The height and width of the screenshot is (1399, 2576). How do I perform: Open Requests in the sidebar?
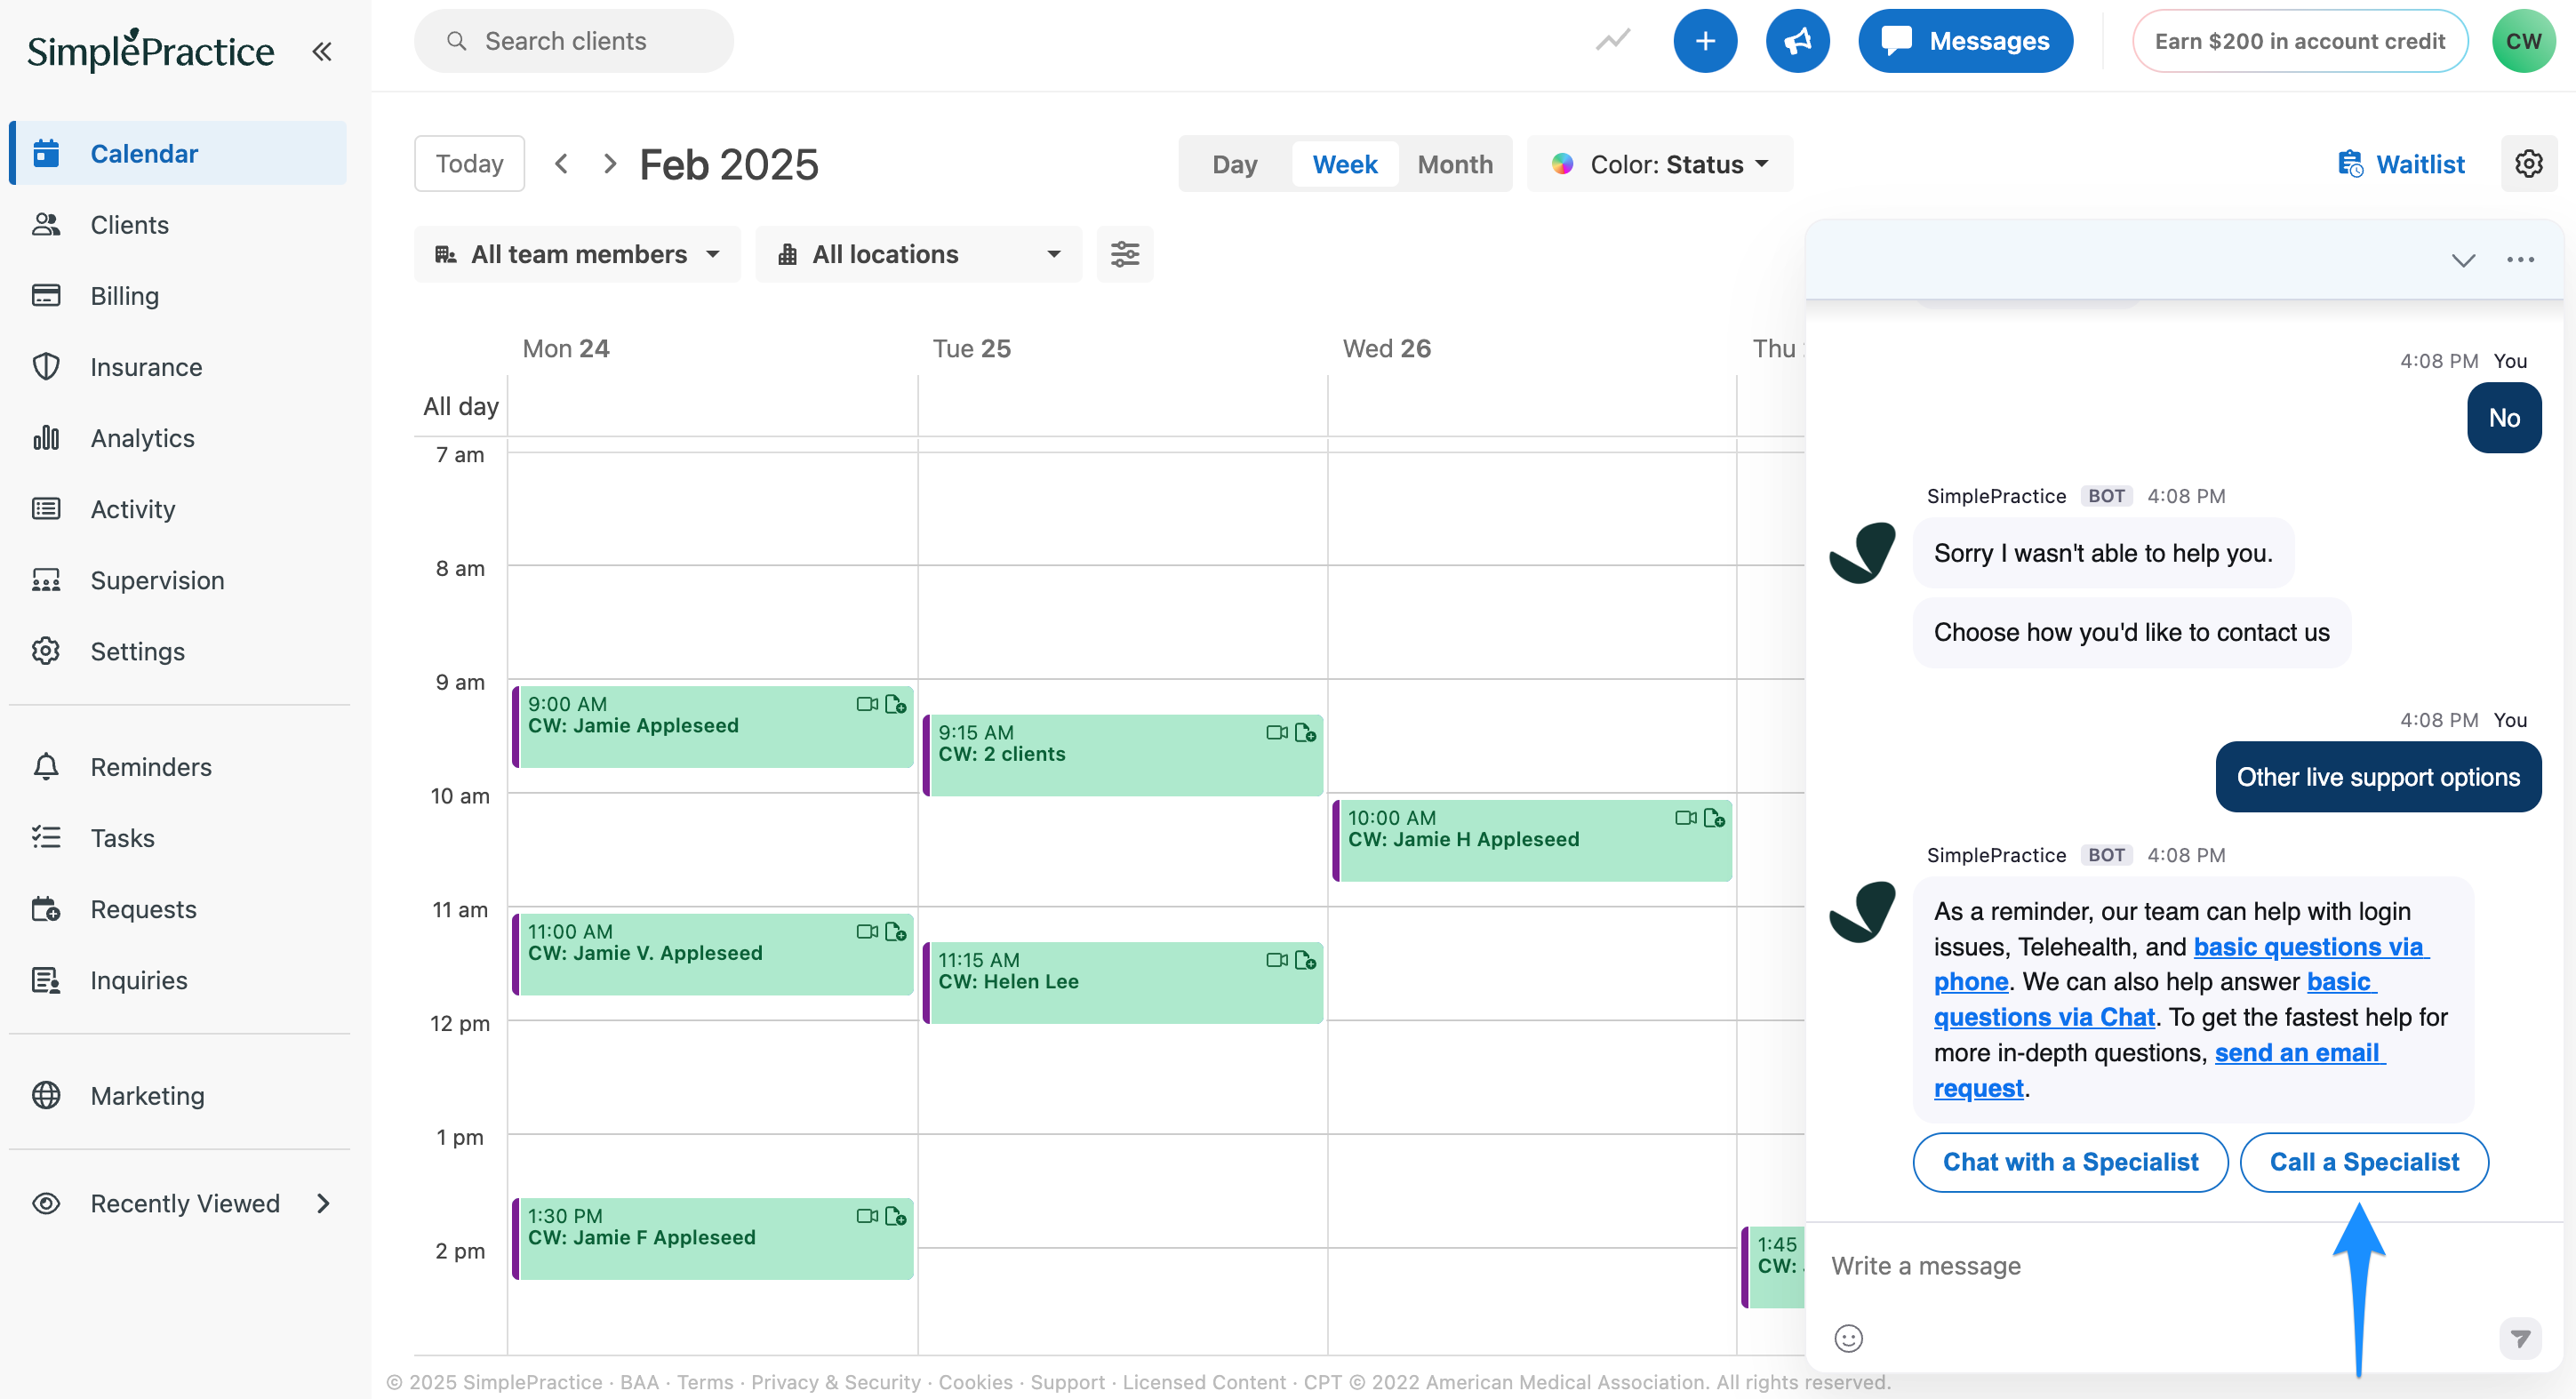tap(178, 909)
